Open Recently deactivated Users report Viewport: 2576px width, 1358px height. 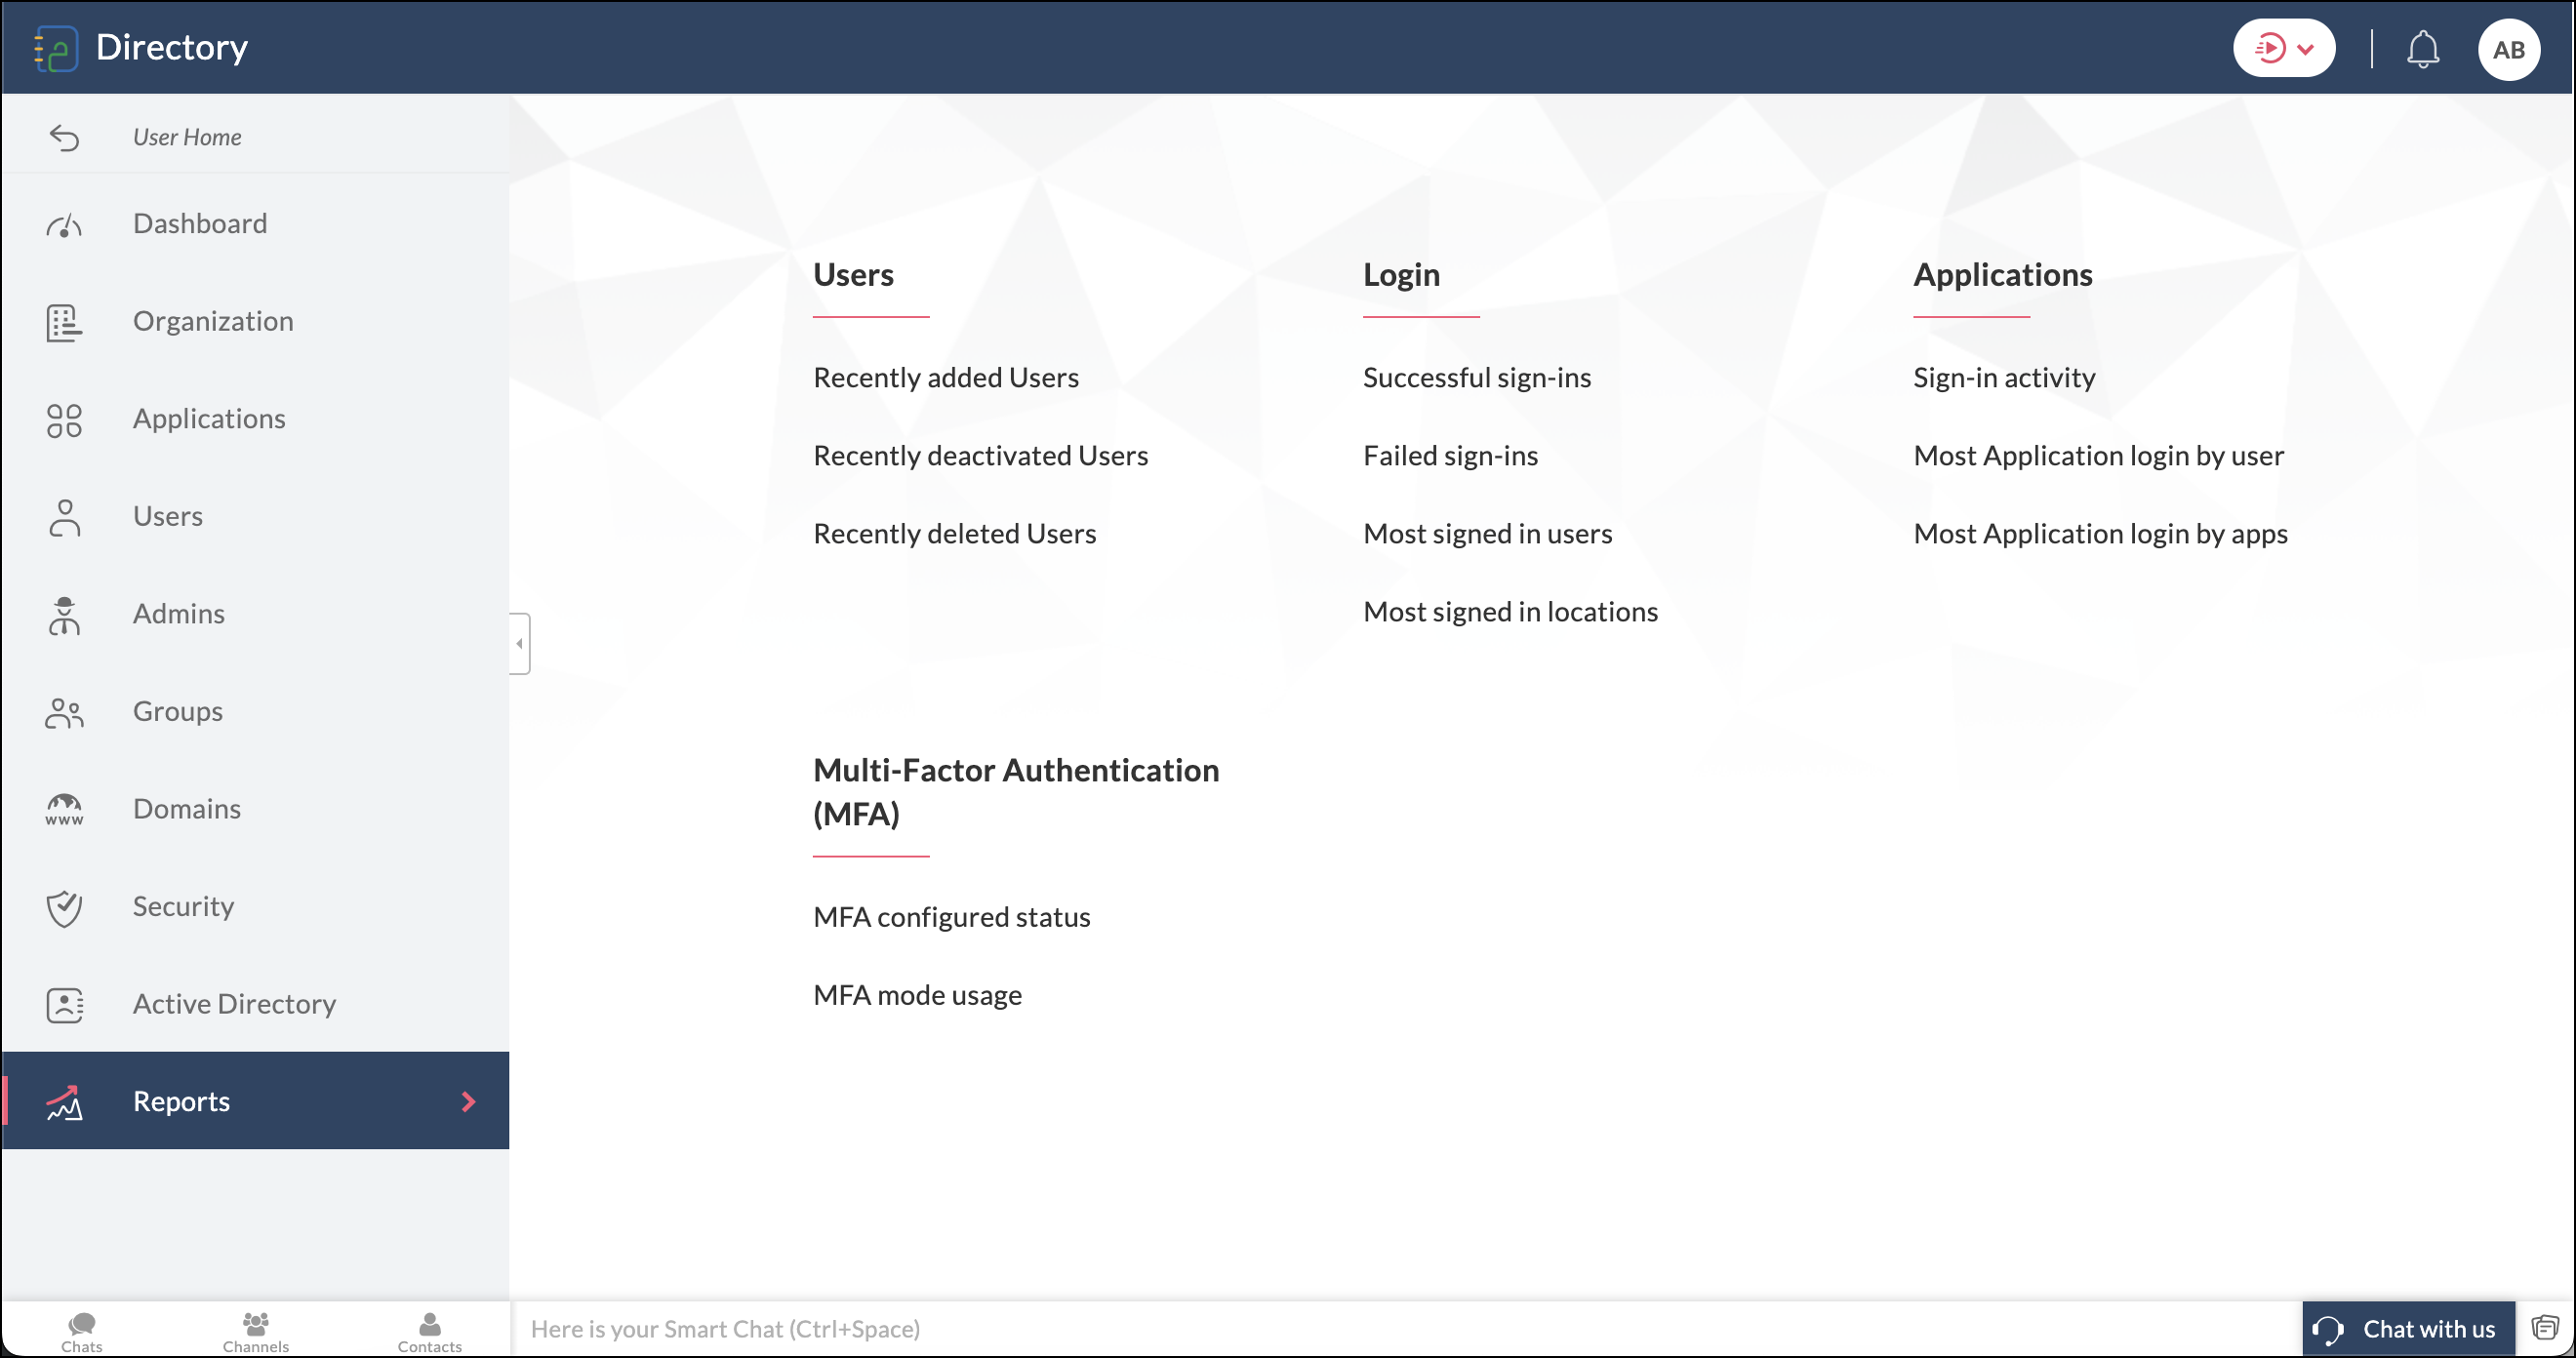click(x=980, y=456)
